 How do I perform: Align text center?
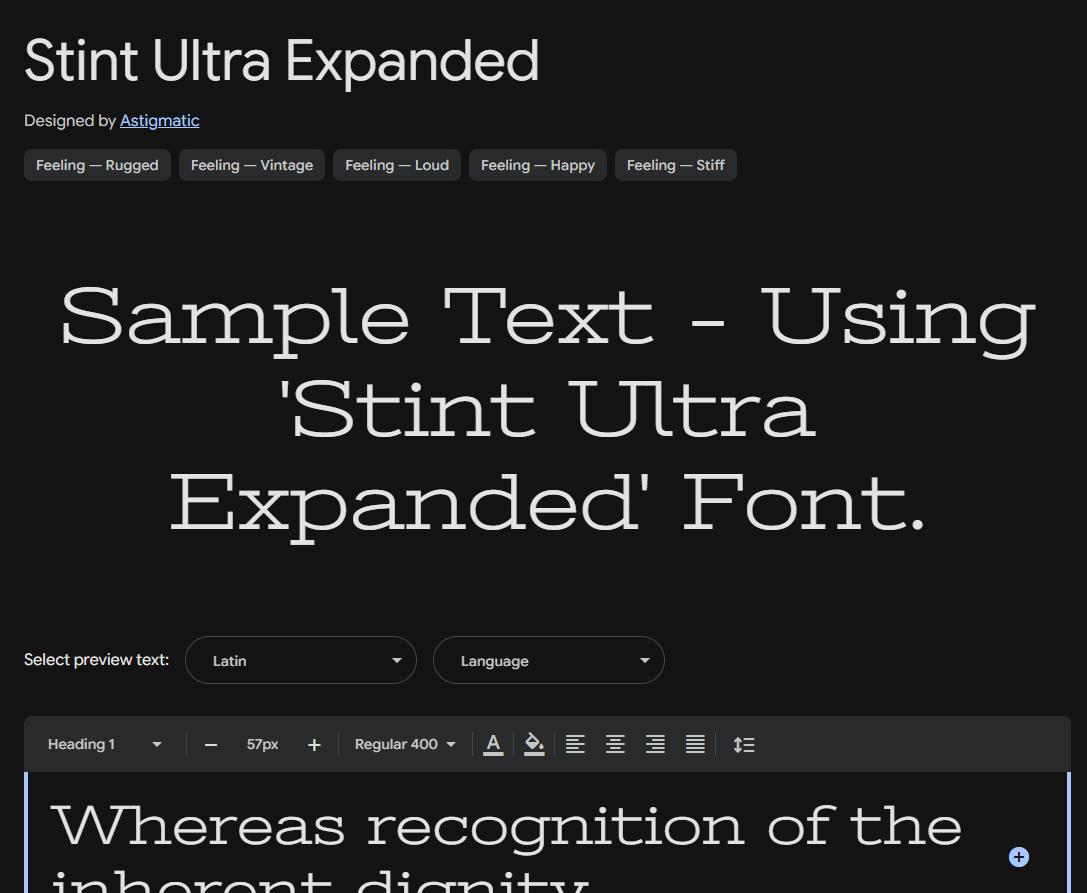(616, 745)
